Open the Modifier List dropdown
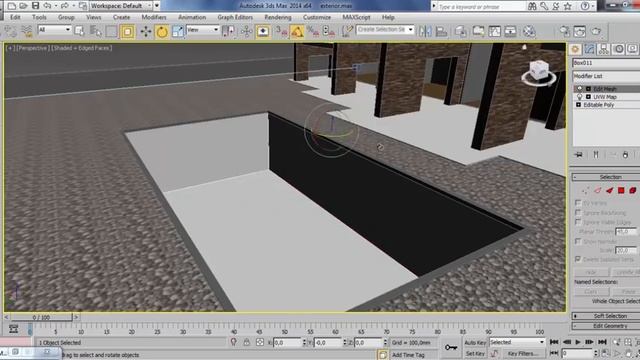640x360 pixels. pyautogui.click(x=606, y=76)
